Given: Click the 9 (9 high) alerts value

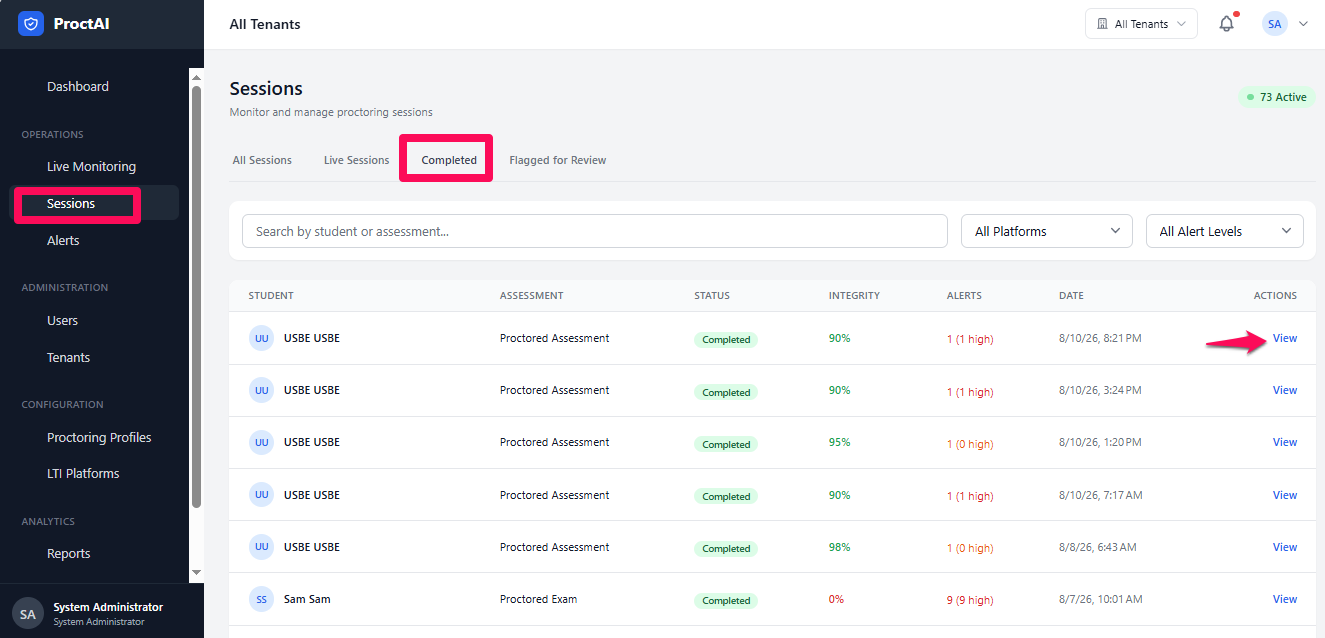Looking at the screenshot, I should (970, 600).
